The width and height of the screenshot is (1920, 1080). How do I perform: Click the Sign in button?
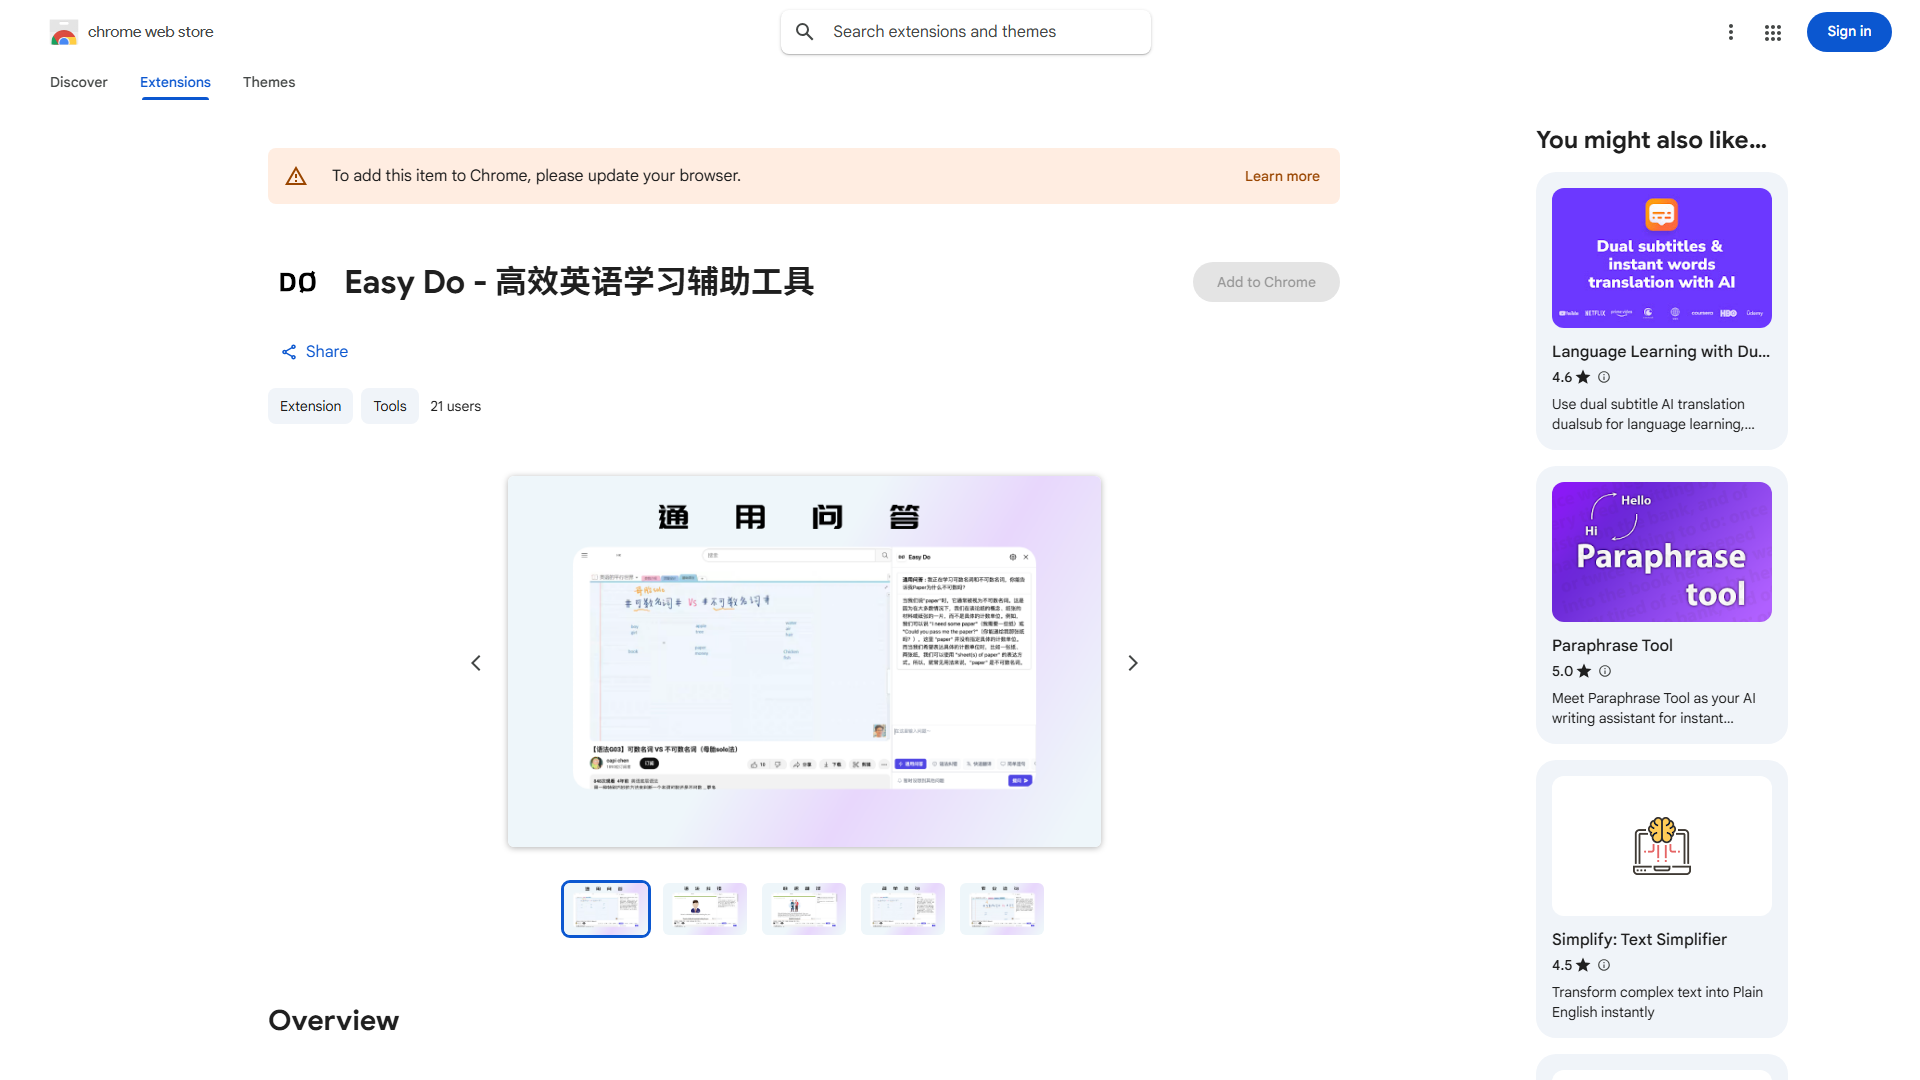[x=1848, y=31]
